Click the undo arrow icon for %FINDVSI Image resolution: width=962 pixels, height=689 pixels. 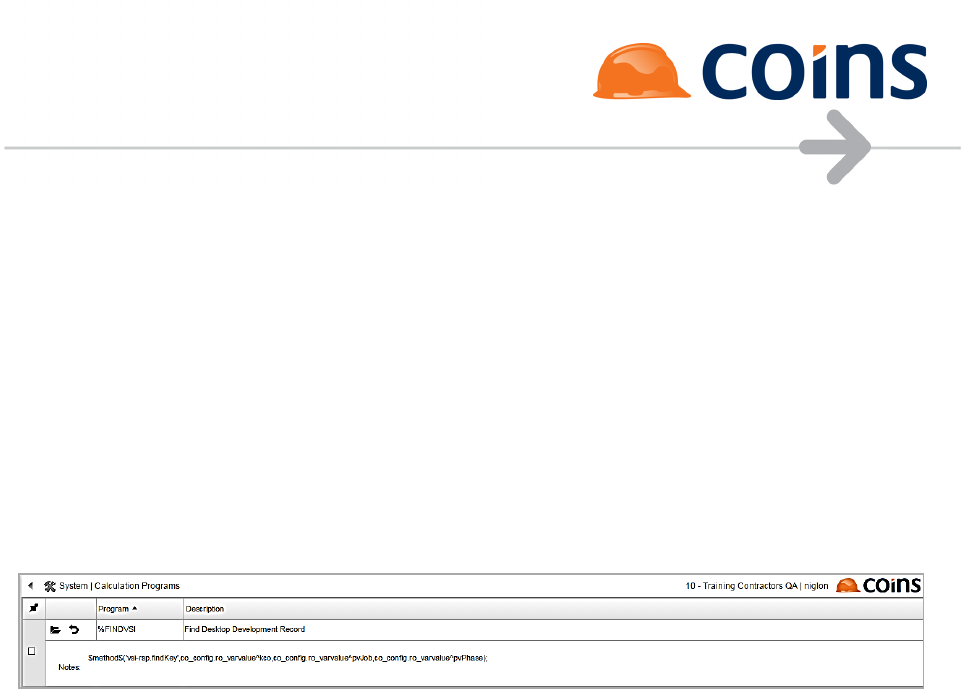coord(74,629)
